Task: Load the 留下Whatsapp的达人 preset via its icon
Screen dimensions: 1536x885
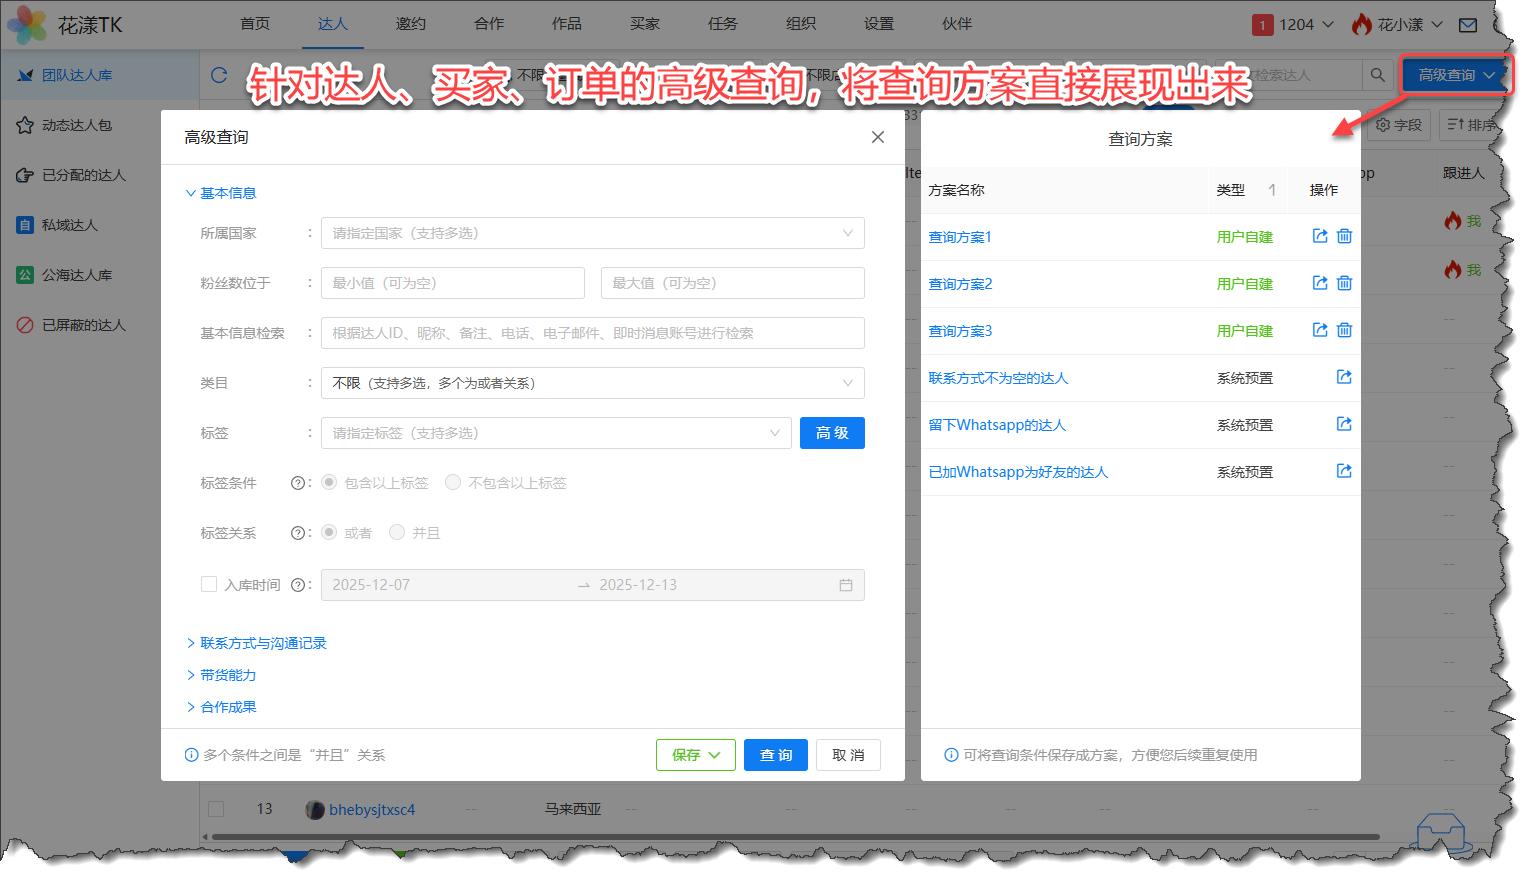Action: [1344, 424]
